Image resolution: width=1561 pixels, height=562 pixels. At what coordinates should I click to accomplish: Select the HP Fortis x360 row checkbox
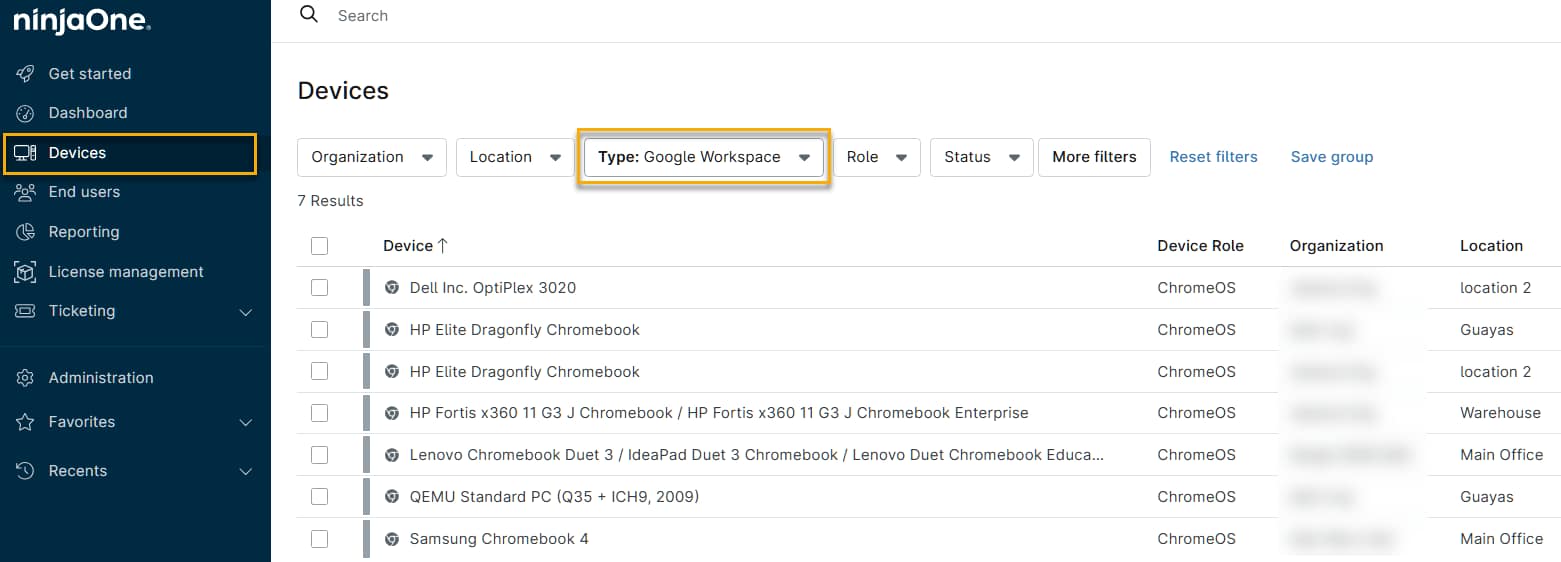(319, 413)
